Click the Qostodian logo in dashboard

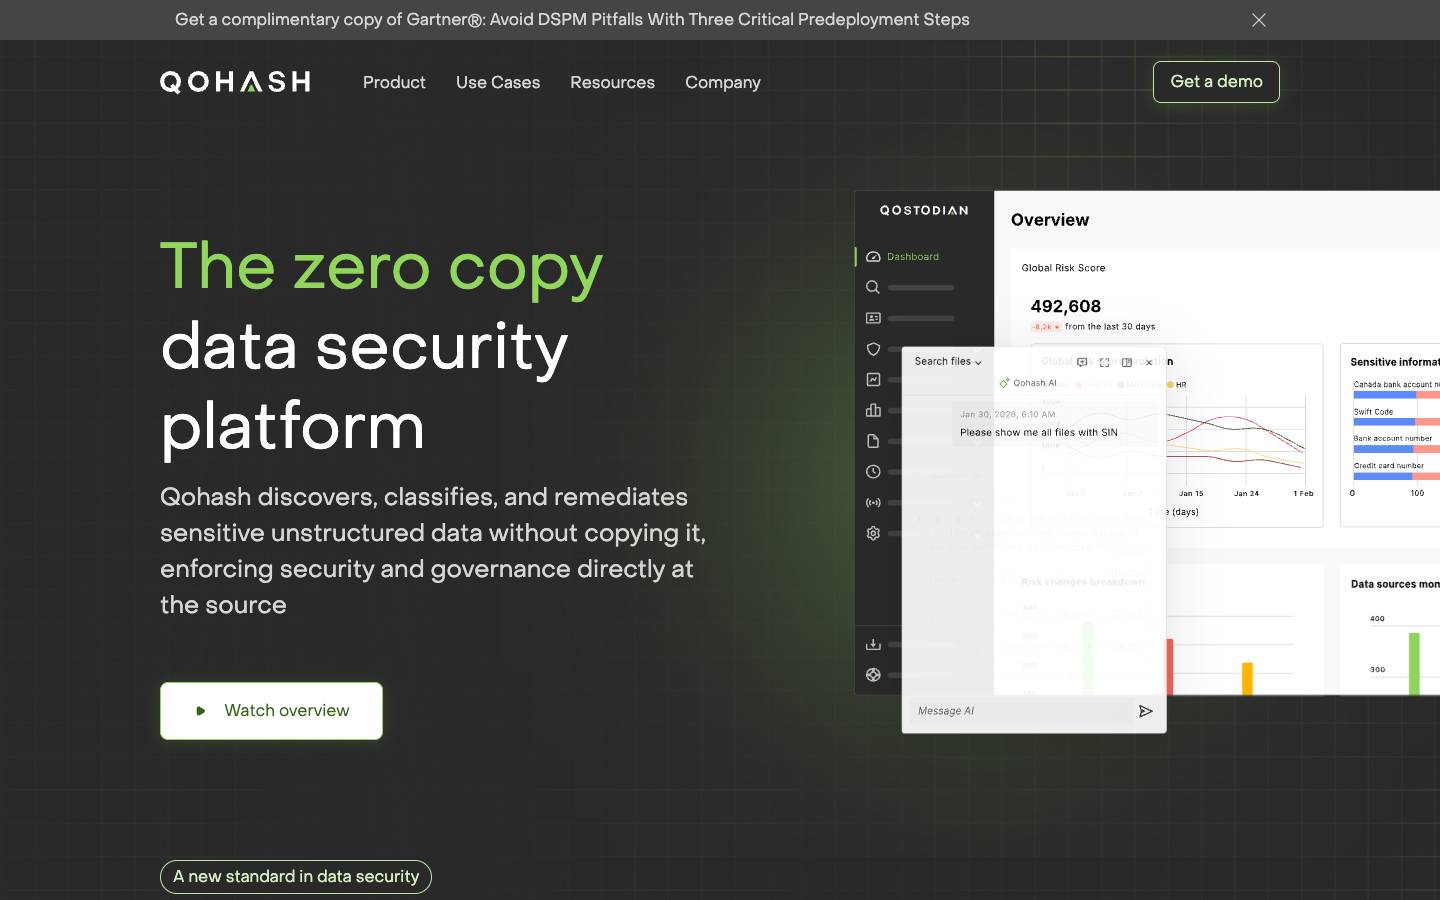924,210
